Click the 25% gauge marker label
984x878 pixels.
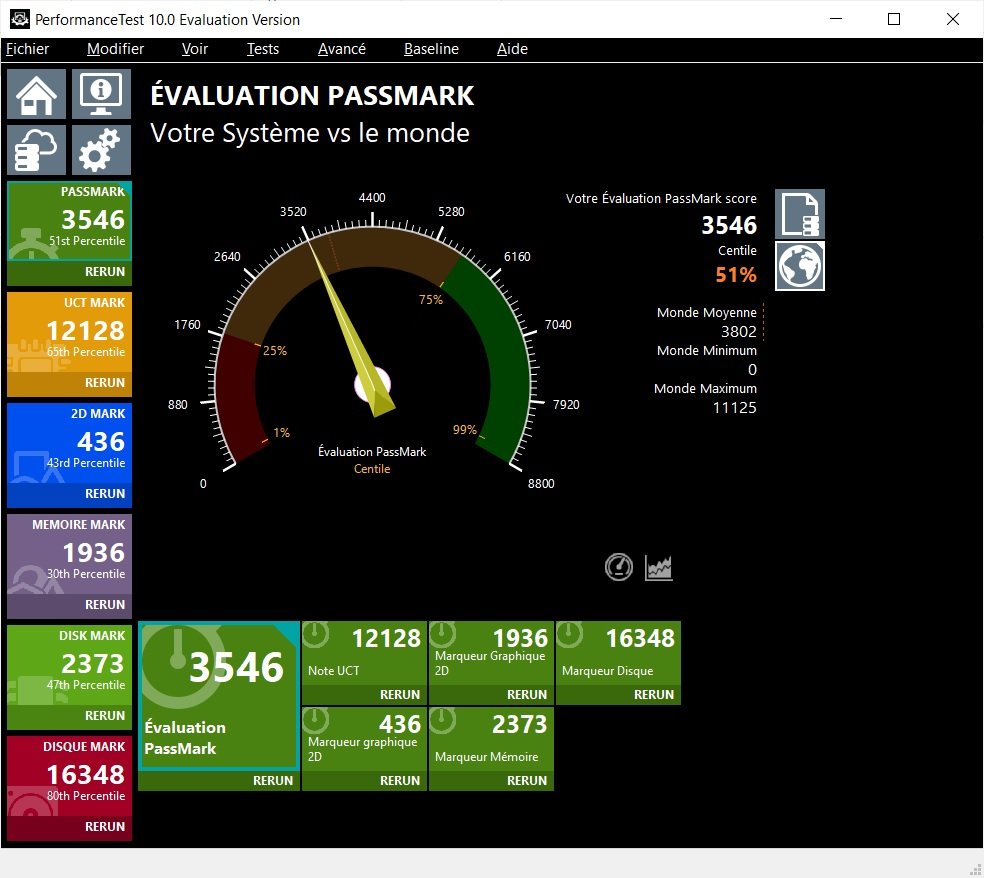[x=275, y=351]
